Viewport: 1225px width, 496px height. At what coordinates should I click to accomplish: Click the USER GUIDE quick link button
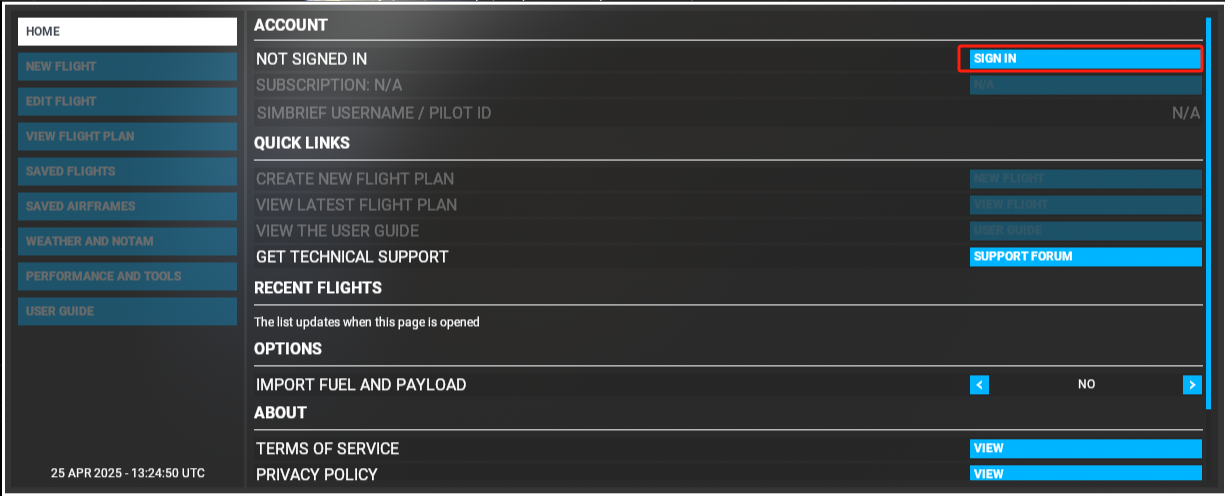[x=1085, y=231]
